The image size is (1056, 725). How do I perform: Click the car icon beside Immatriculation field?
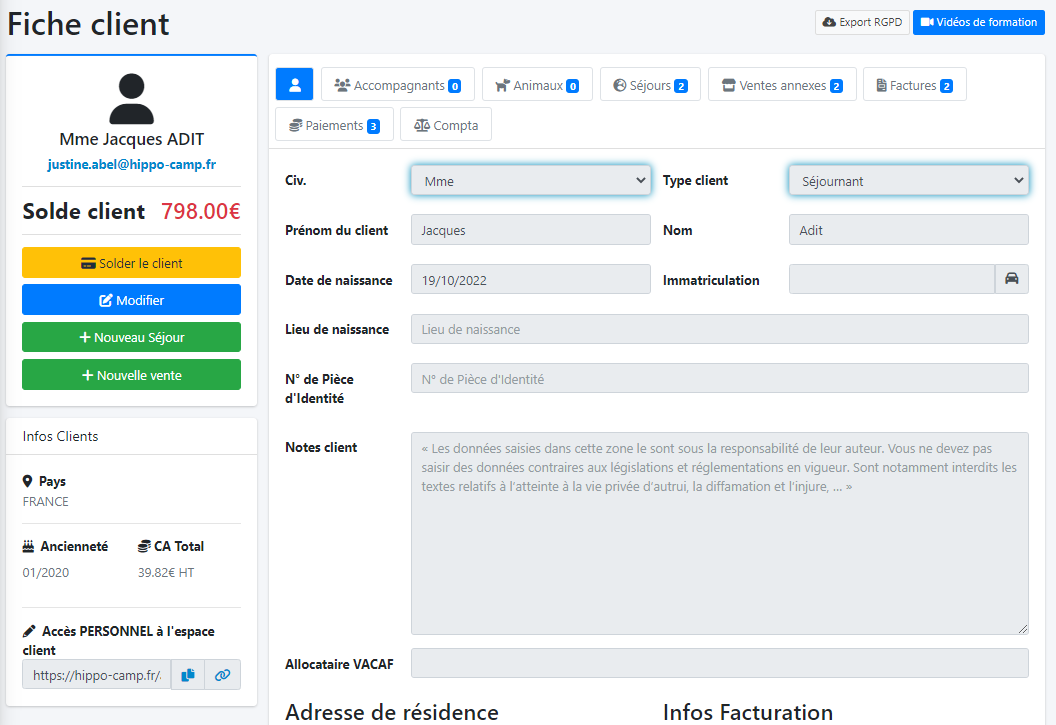(x=1011, y=279)
